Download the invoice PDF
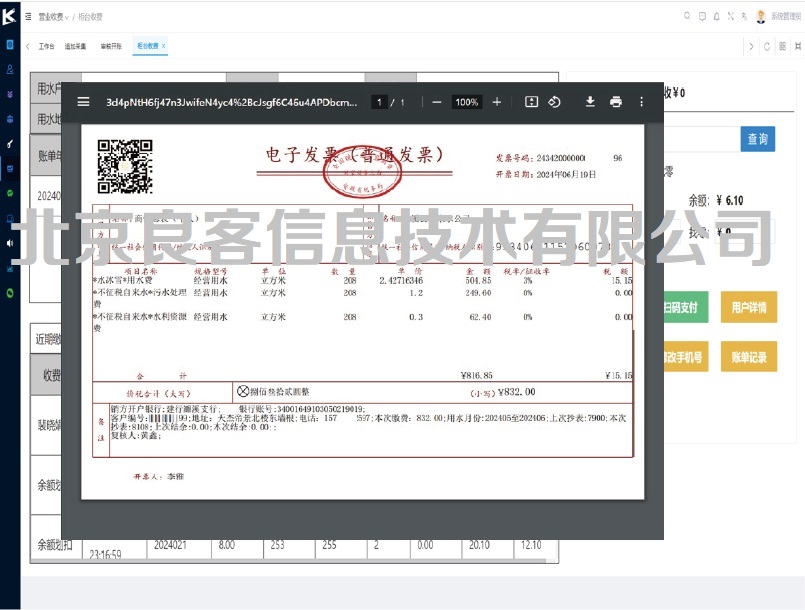The height and width of the screenshot is (610, 805). pyautogui.click(x=590, y=102)
